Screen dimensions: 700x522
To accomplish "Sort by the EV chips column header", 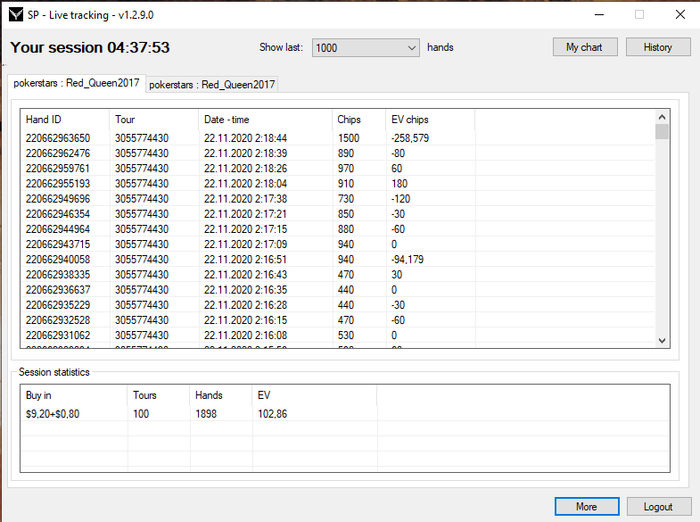I will [x=430, y=119].
